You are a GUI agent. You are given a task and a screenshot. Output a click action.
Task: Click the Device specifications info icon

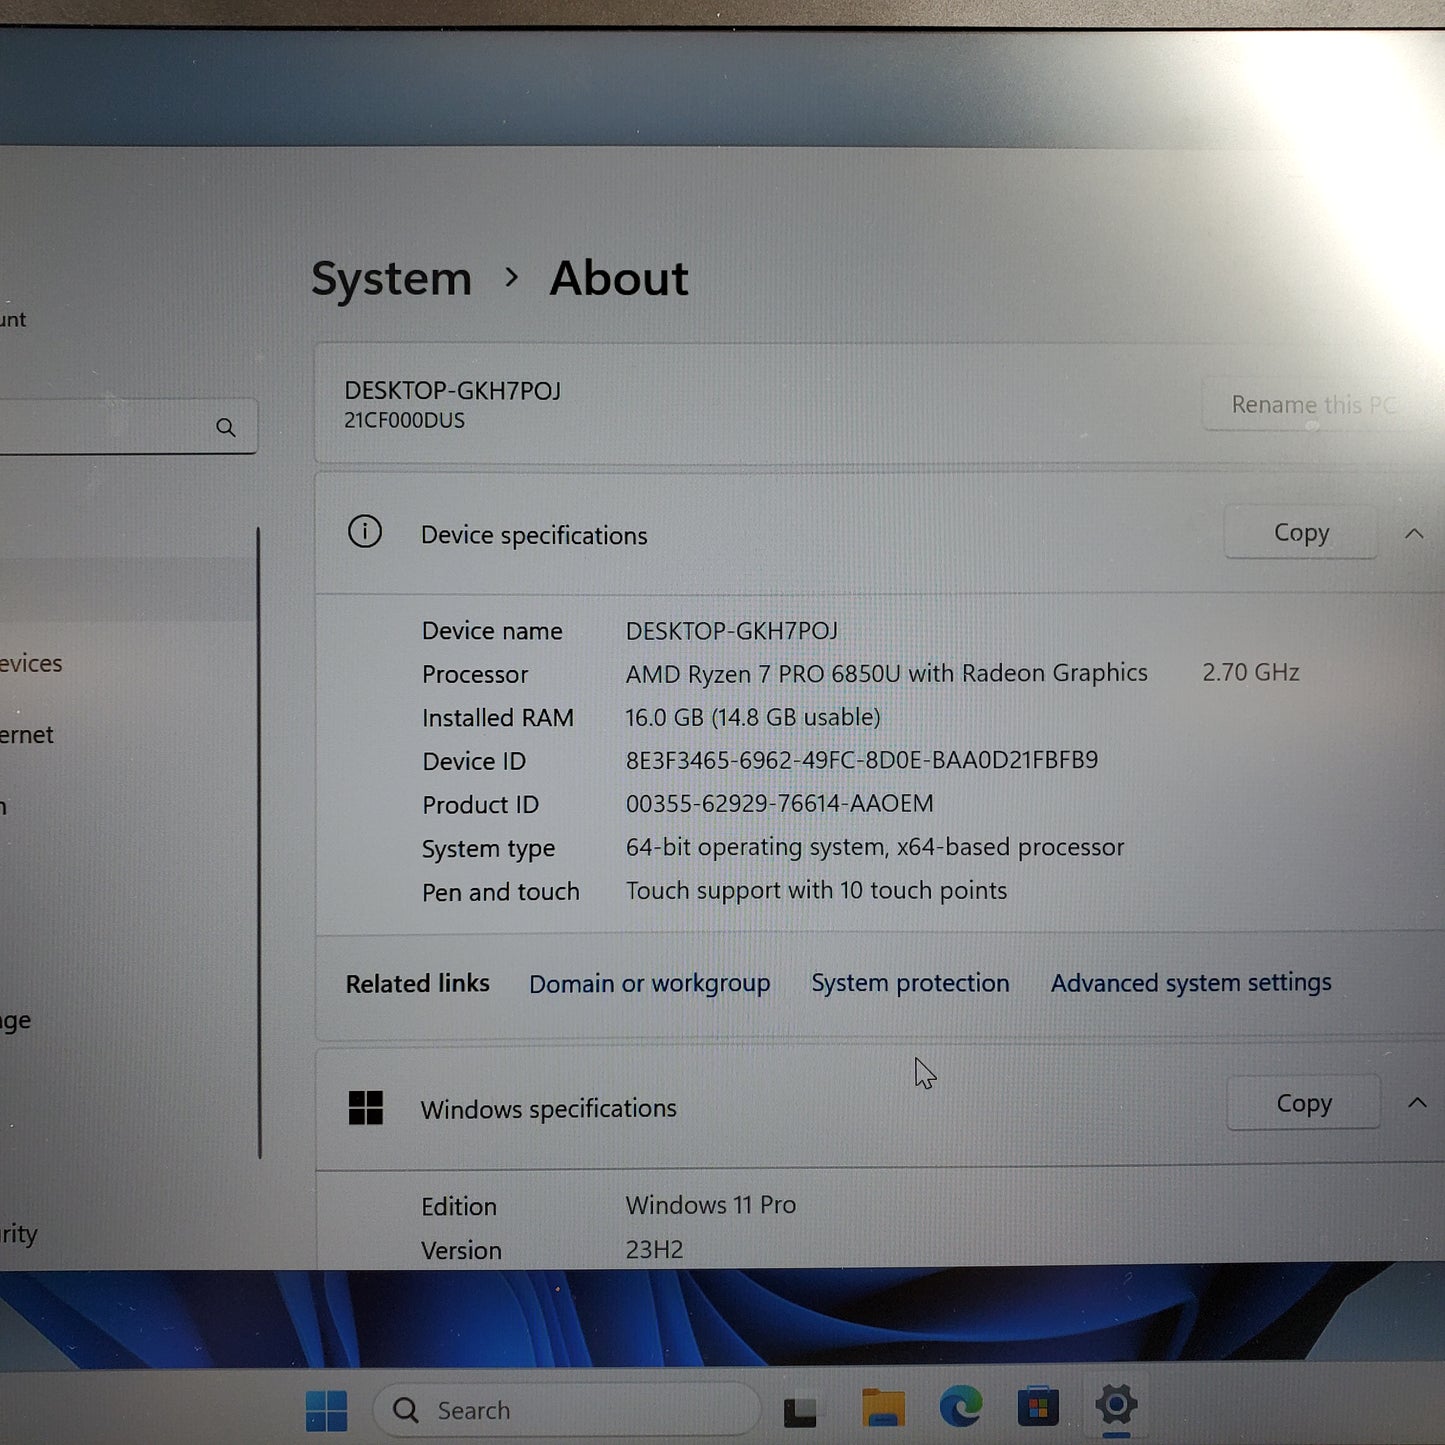(x=366, y=533)
